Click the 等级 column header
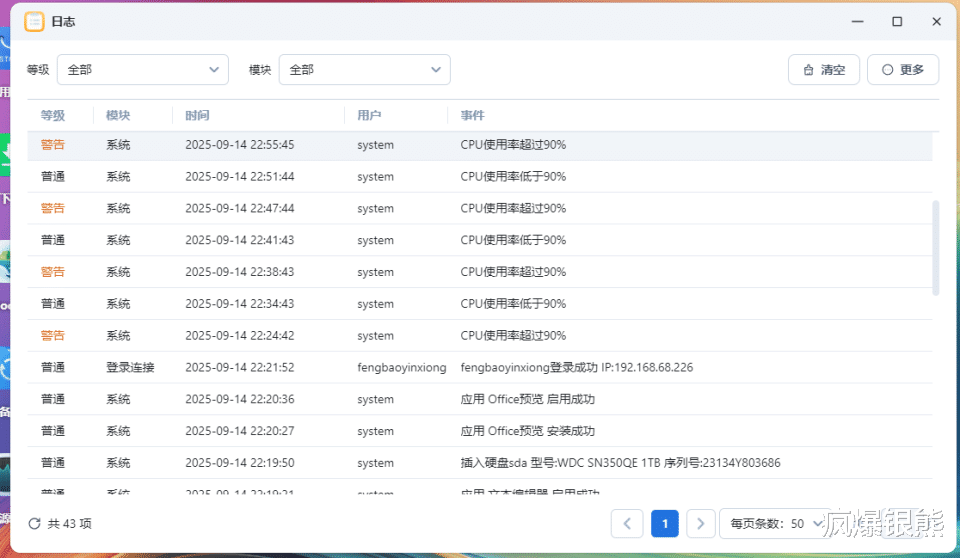 tap(53, 115)
